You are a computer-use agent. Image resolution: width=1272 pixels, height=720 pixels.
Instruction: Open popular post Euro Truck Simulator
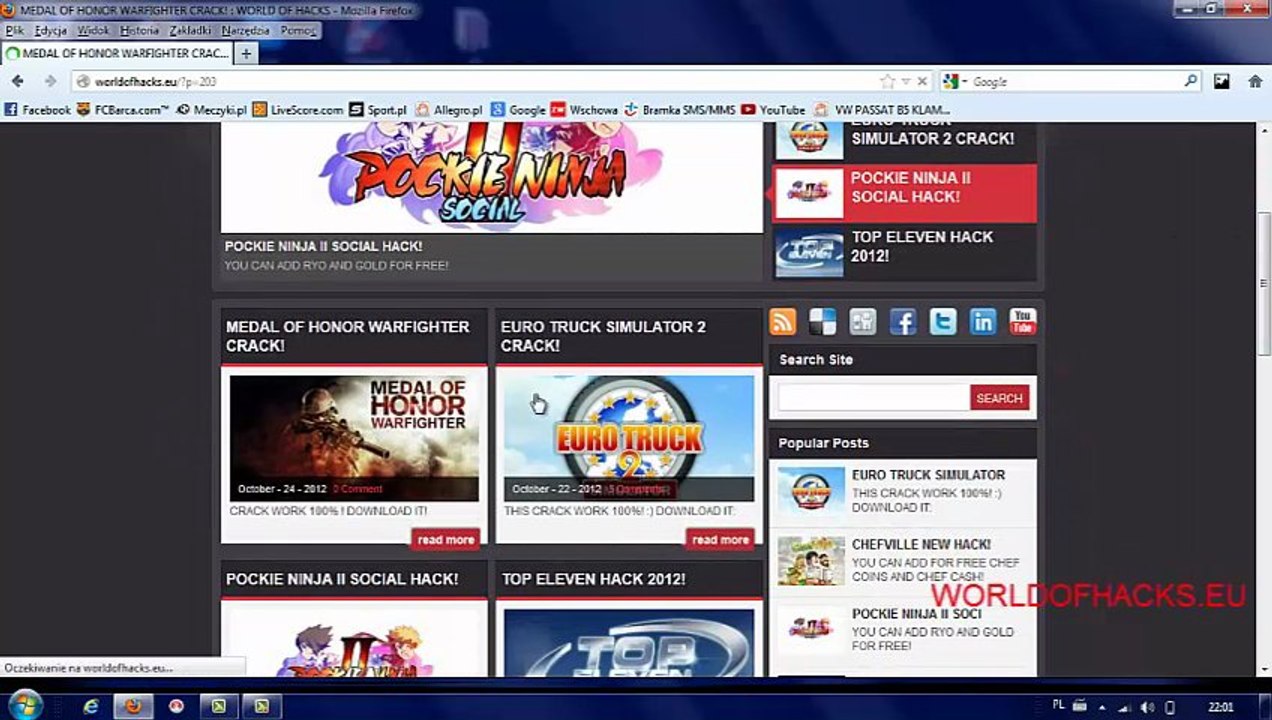[x=928, y=475]
